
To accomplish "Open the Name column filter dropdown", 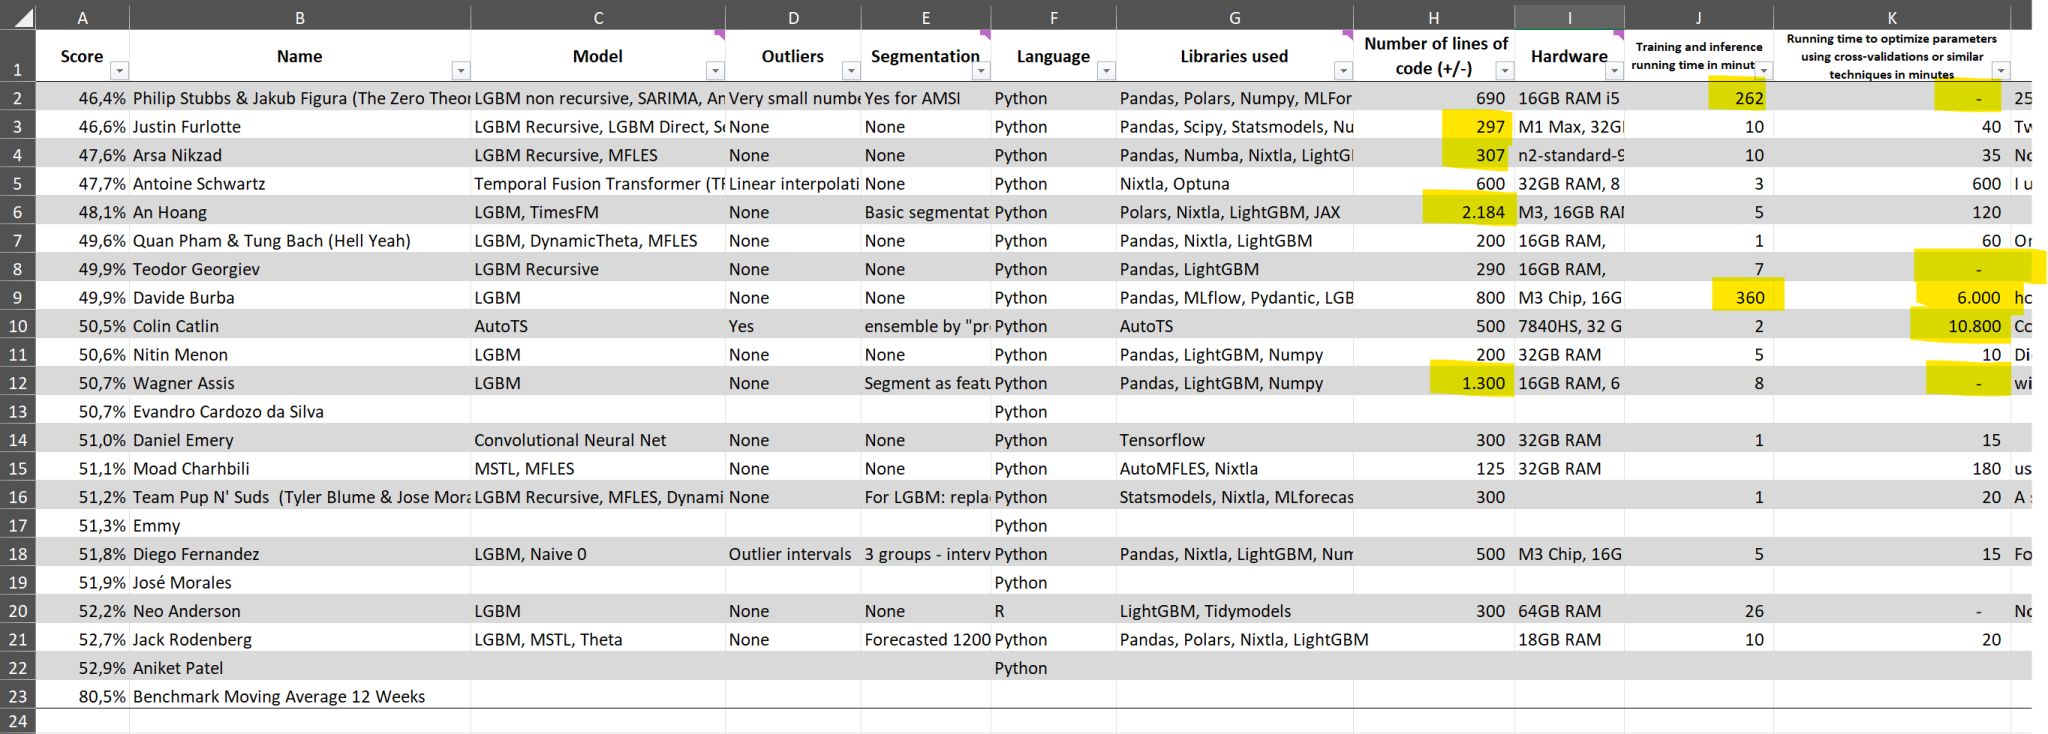I will [460, 71].
